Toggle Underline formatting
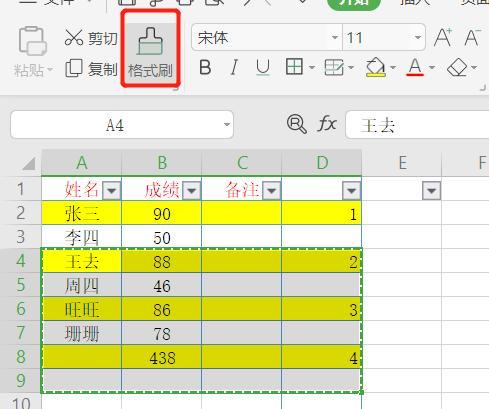 coord(263,68)
